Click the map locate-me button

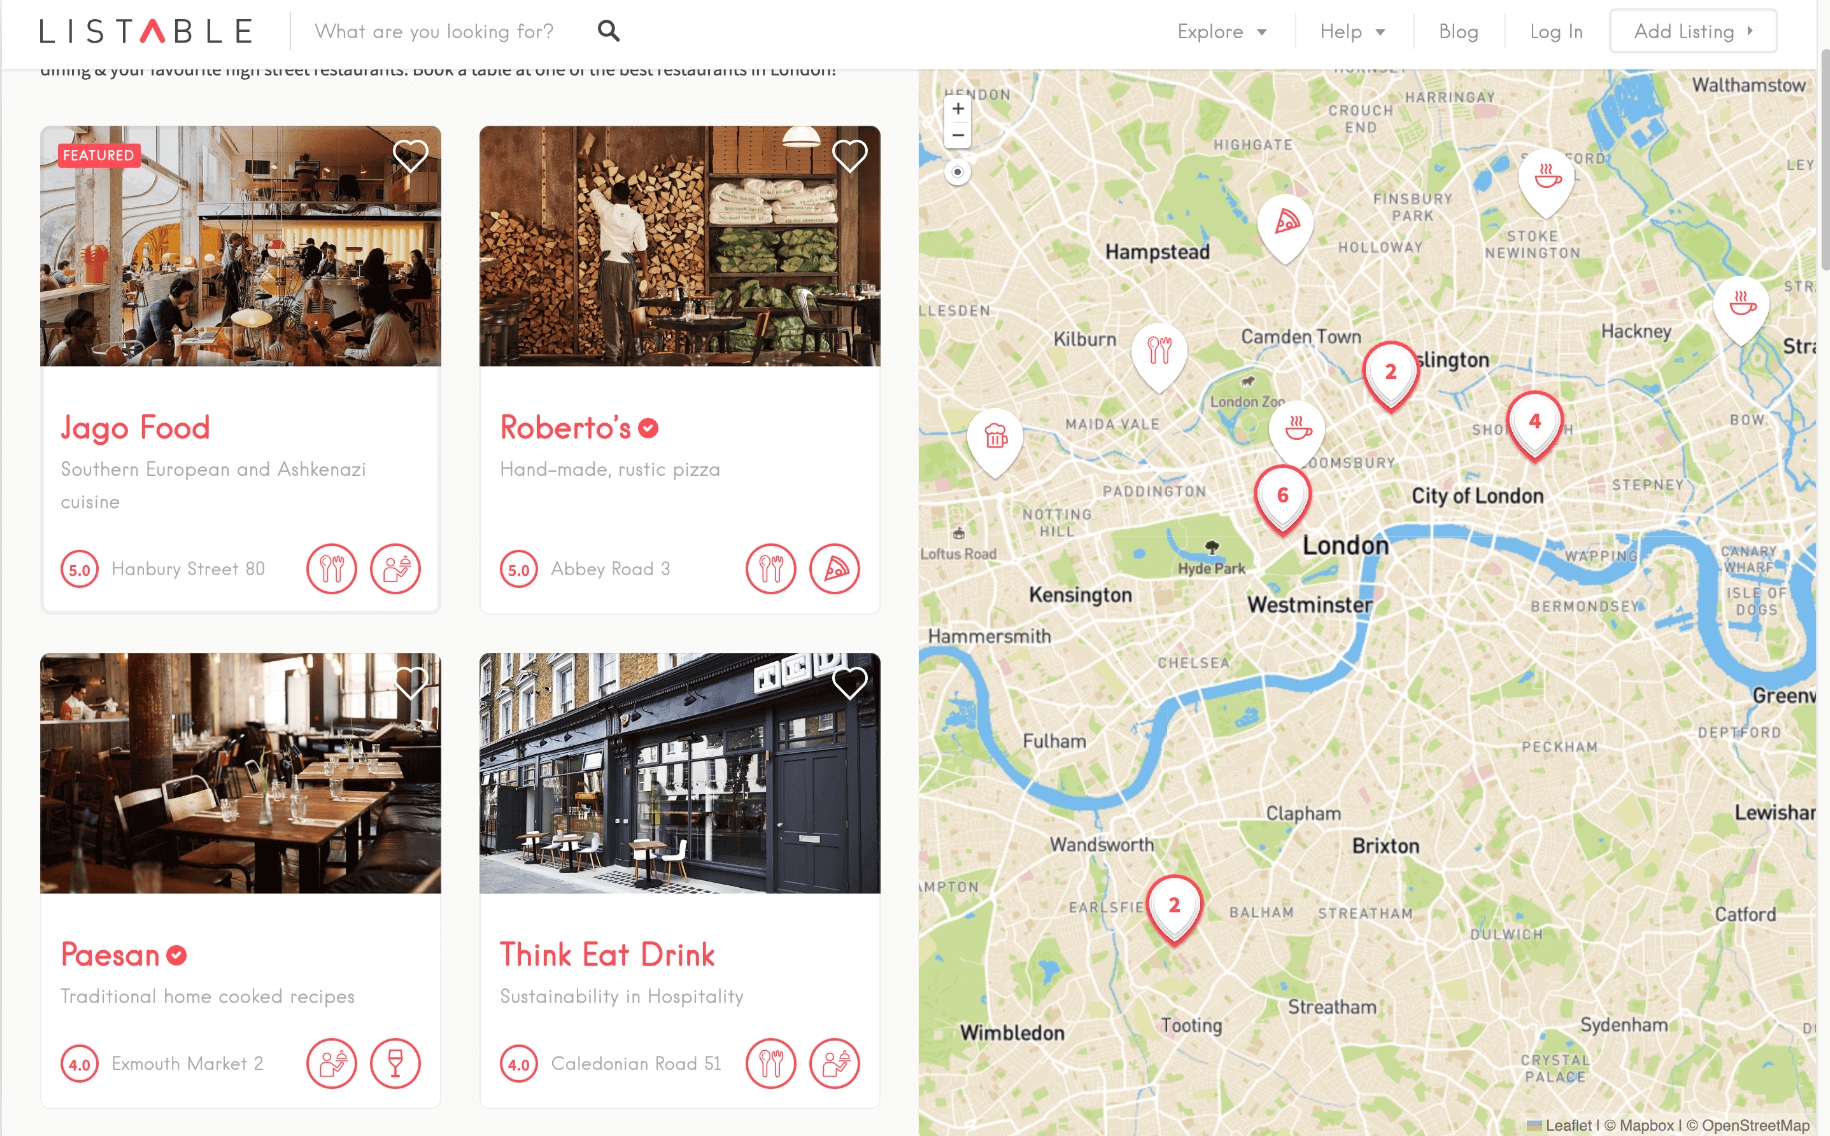coord(958,172)
